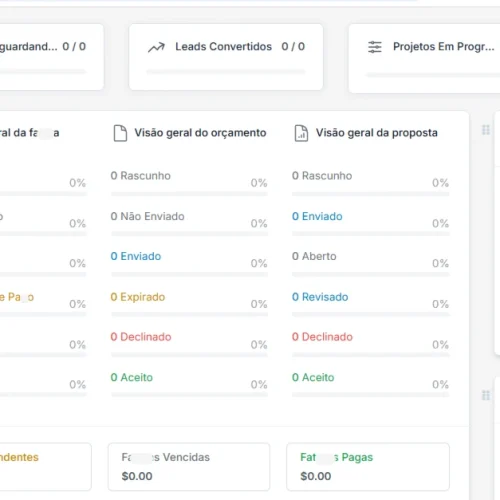
Task: Click the Projetos Em Progresso sliders icon
Action: tap(375, 47)
